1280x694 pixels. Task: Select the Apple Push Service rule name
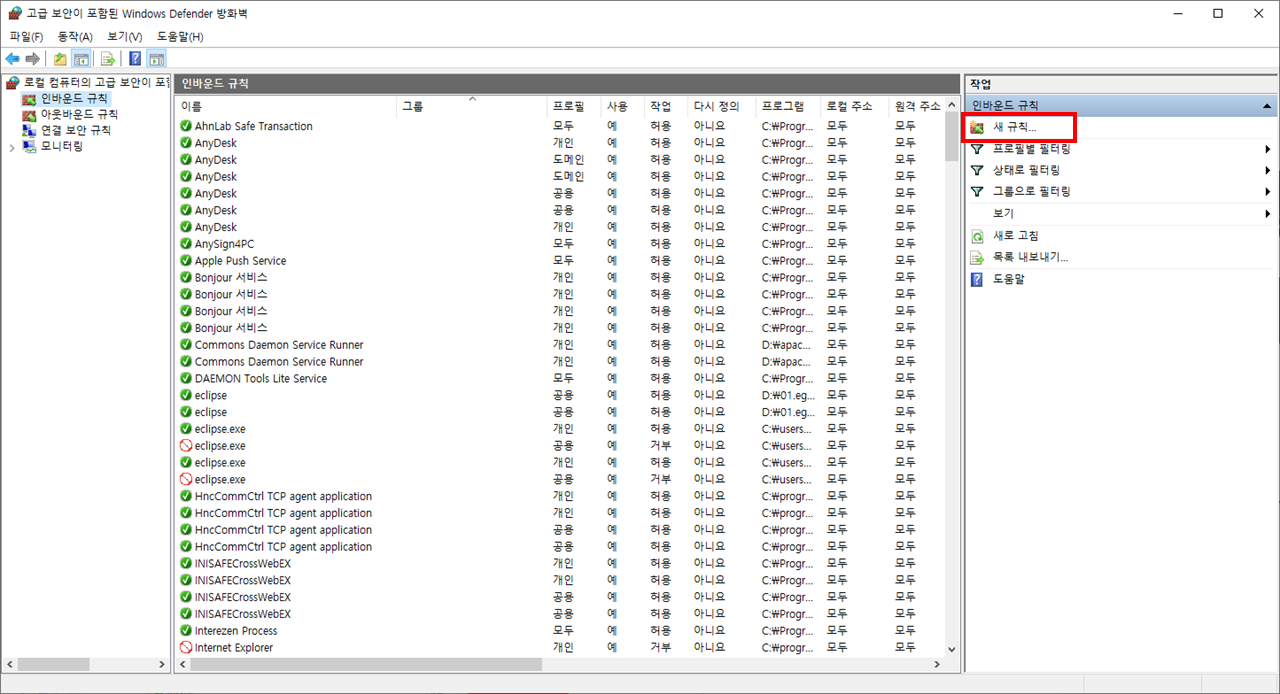pos(241,261)
